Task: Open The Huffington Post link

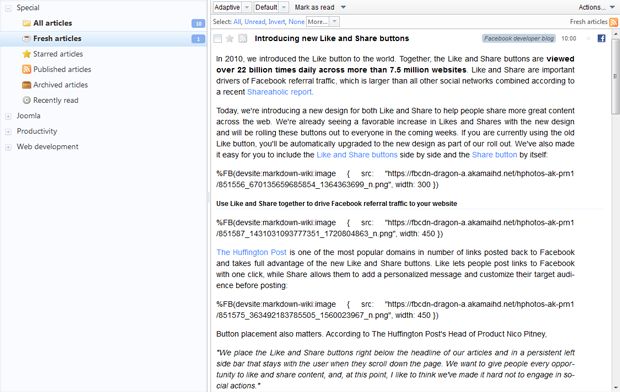Action: pos(251,252)
